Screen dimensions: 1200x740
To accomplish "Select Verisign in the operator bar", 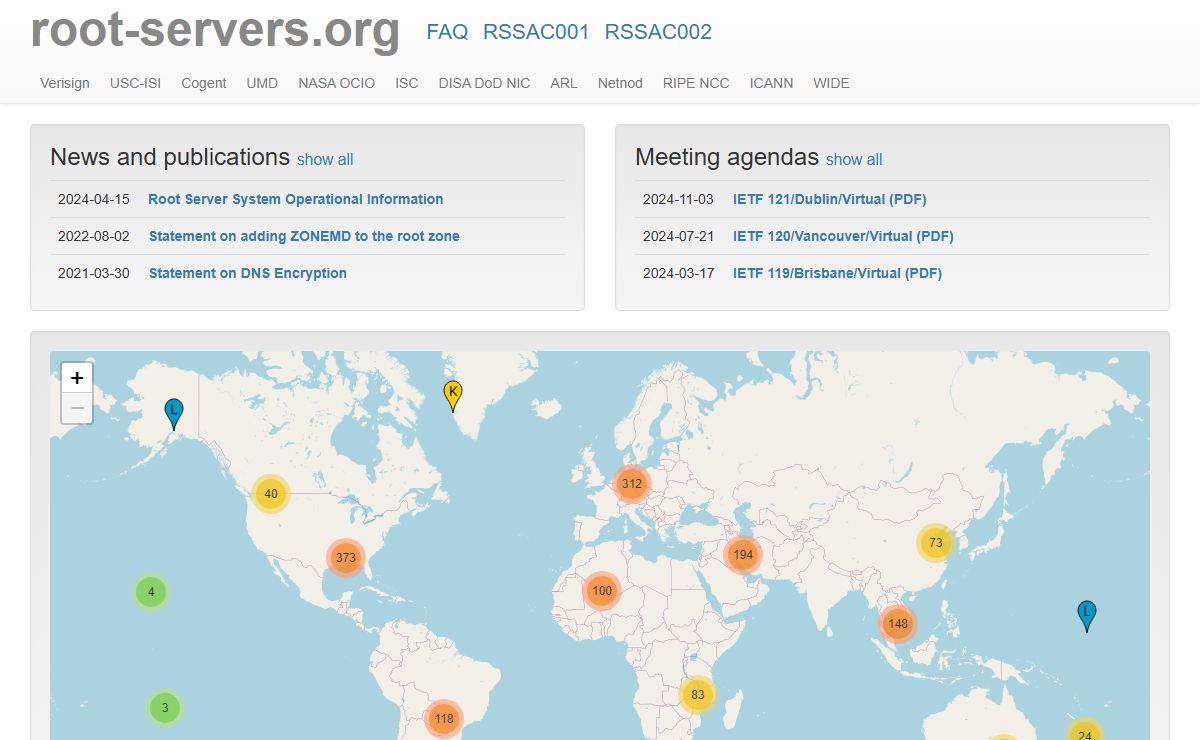I will pos(65,83).
